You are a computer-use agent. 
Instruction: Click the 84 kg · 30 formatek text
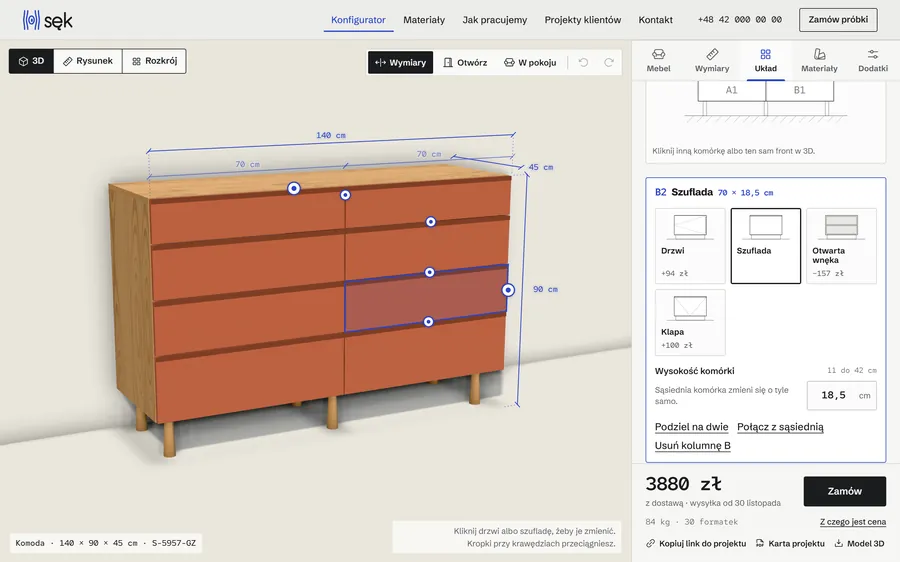pyautogui.click(x=692, y=522)
